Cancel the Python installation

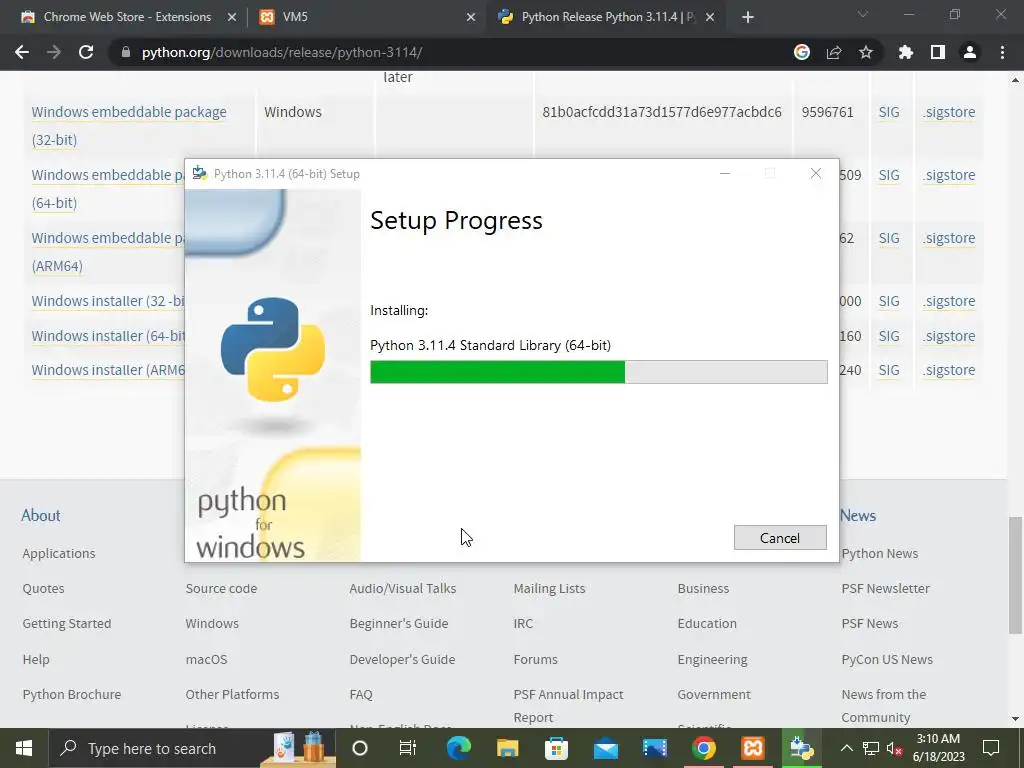(780, 537)
